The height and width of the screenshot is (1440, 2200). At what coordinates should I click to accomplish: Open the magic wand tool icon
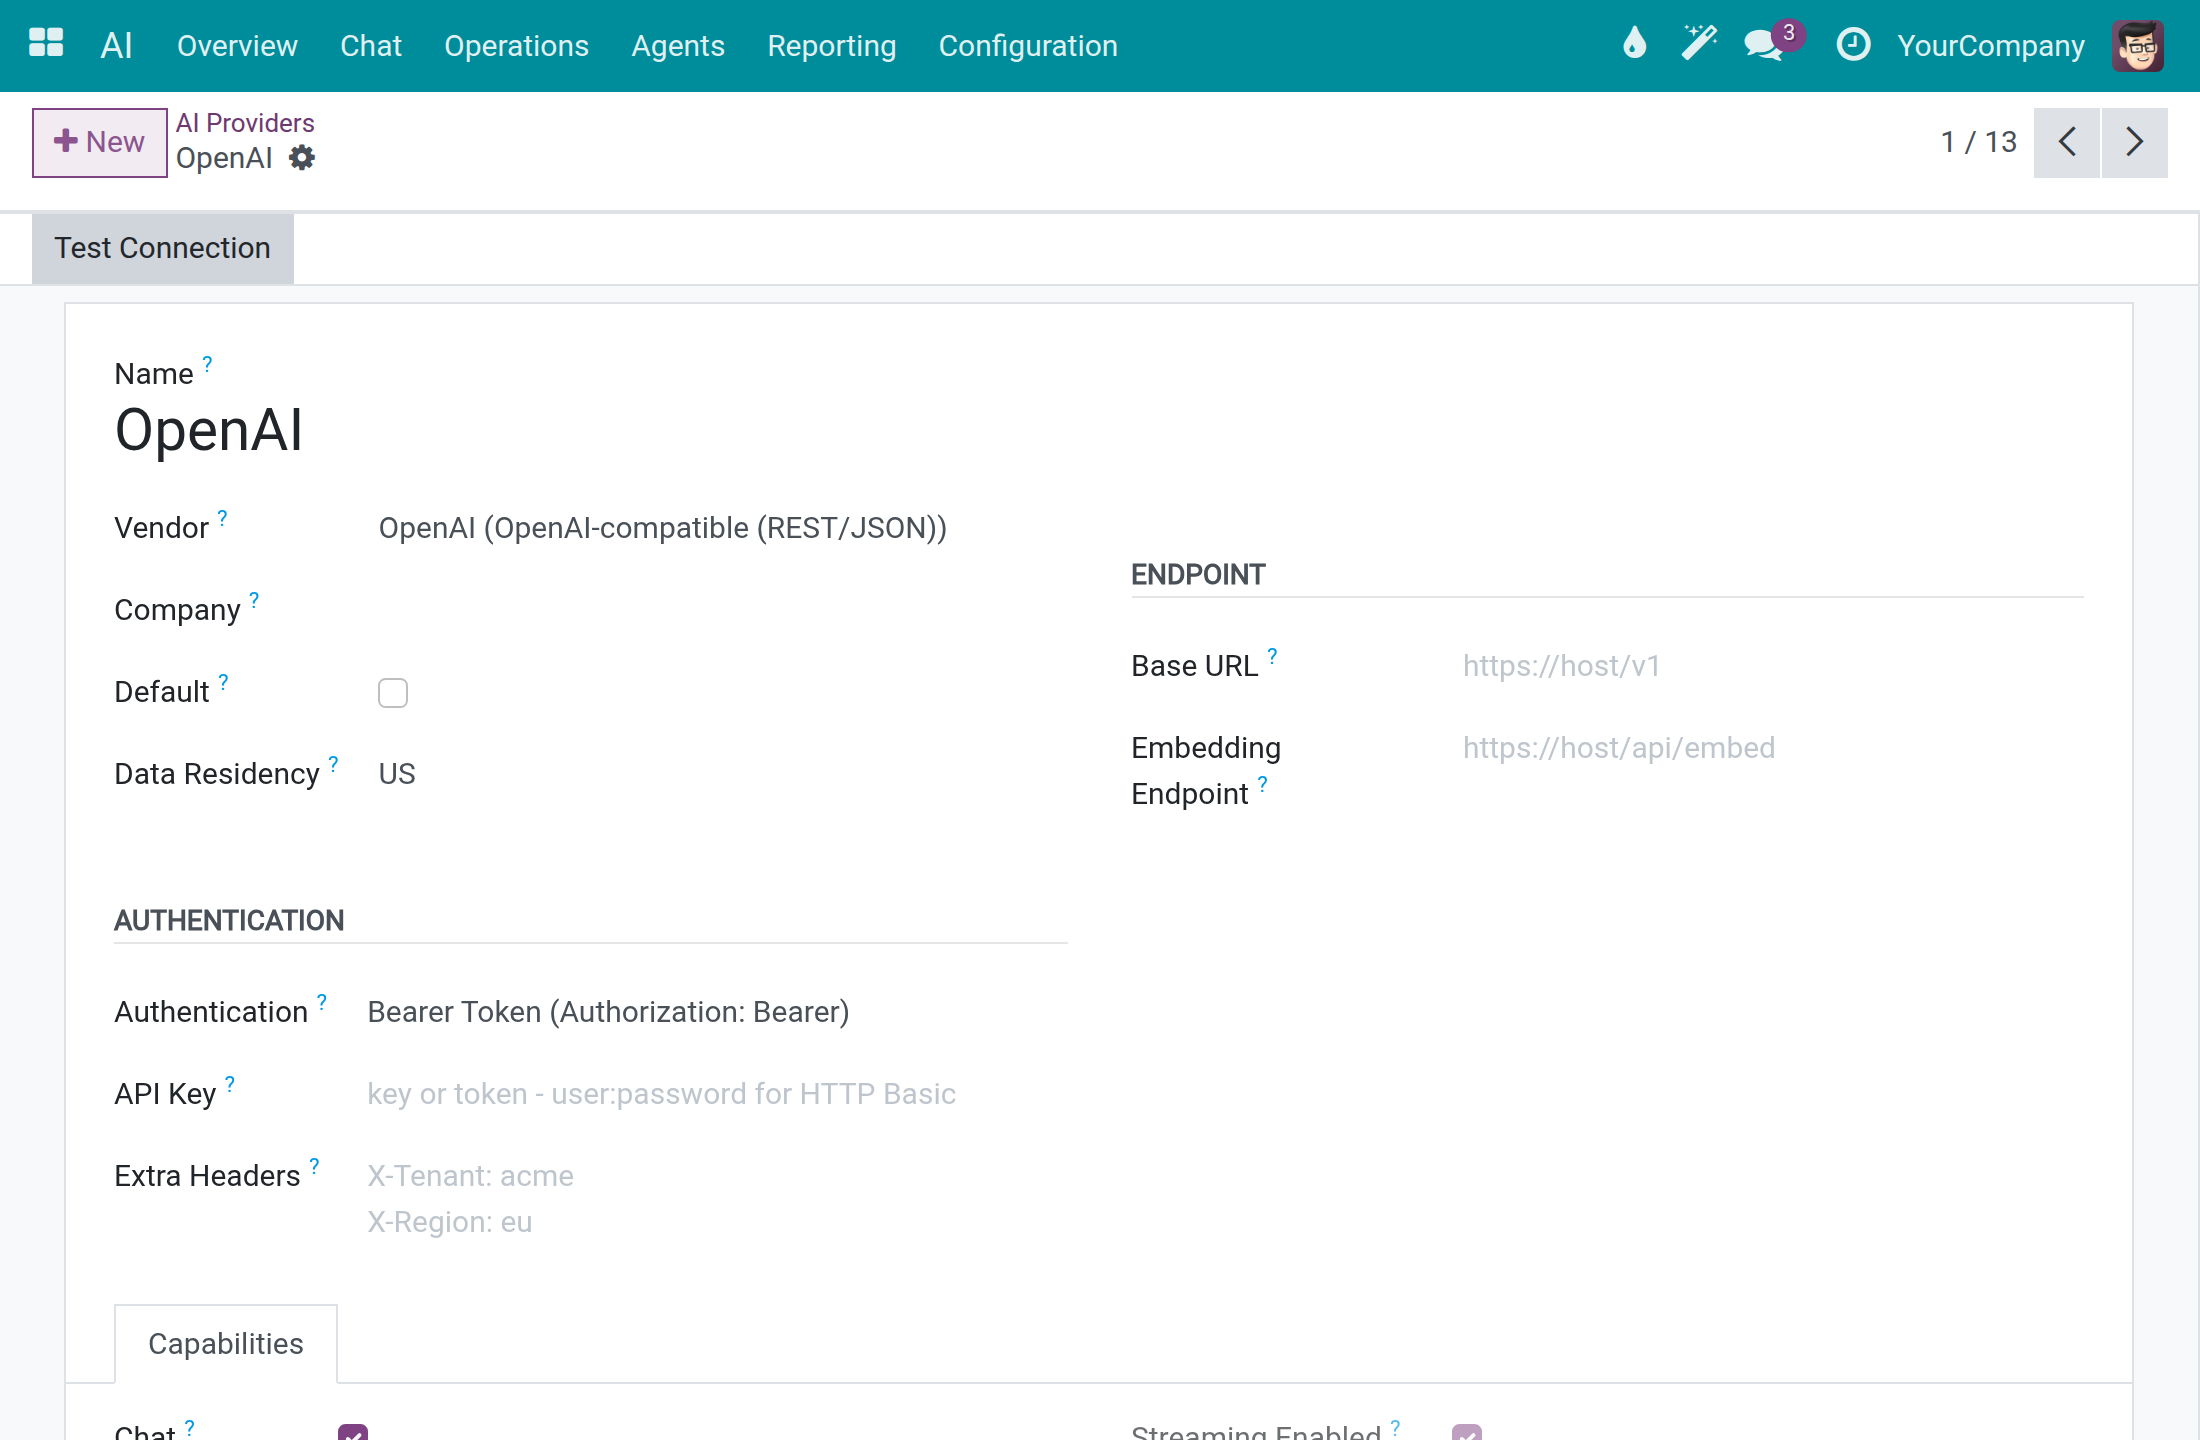pos(1698,44)
